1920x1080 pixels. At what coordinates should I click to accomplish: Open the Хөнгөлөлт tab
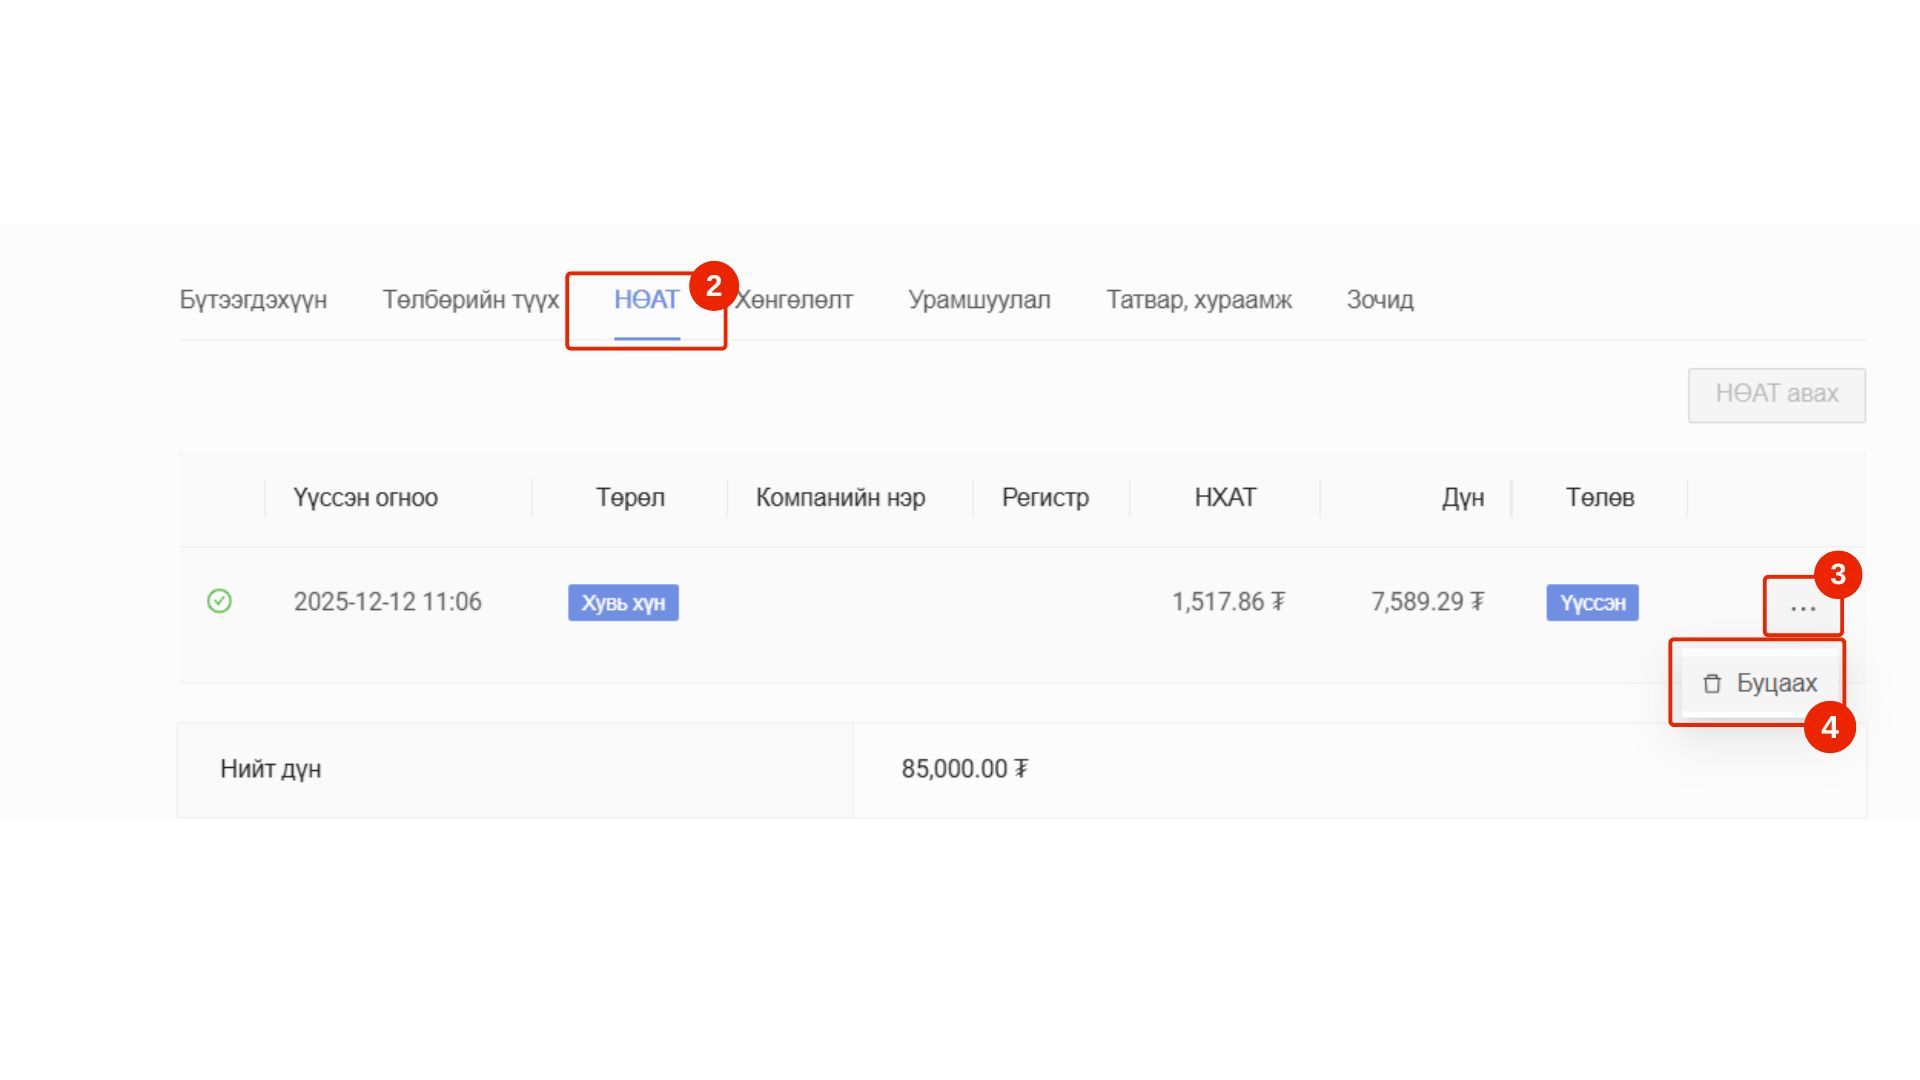797,300
